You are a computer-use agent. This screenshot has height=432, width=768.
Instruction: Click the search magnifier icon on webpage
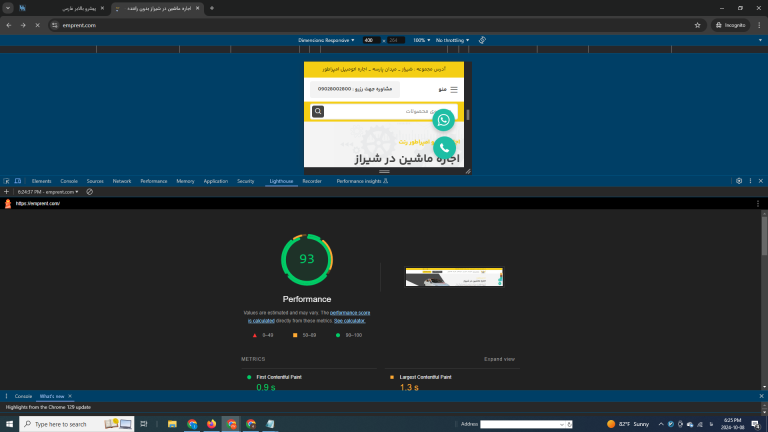(x=318, y=112)
